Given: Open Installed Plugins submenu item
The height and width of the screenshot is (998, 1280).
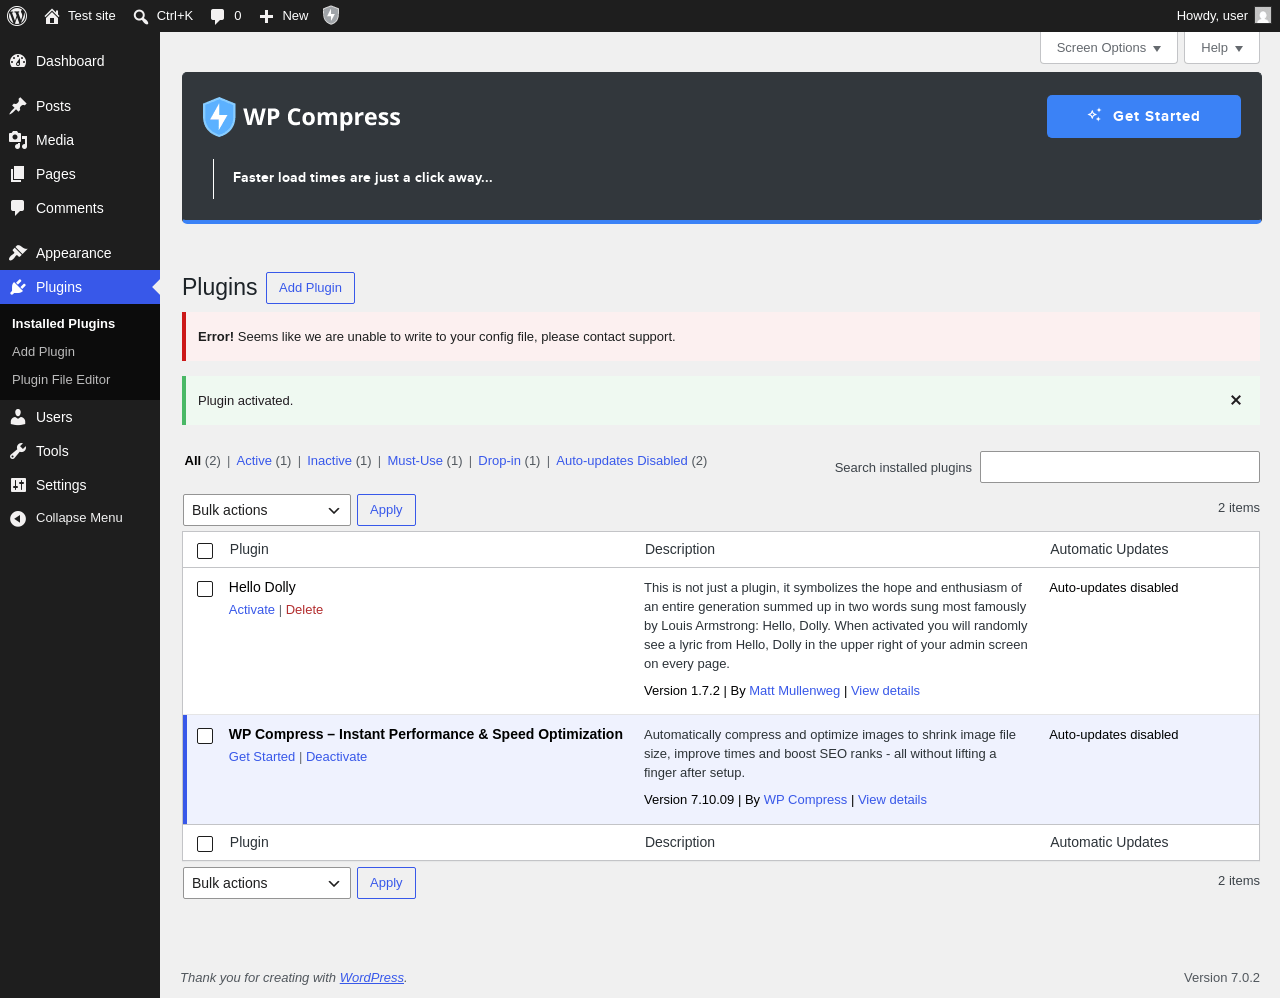Looking at the screenshot, I should tap(63, 324).
